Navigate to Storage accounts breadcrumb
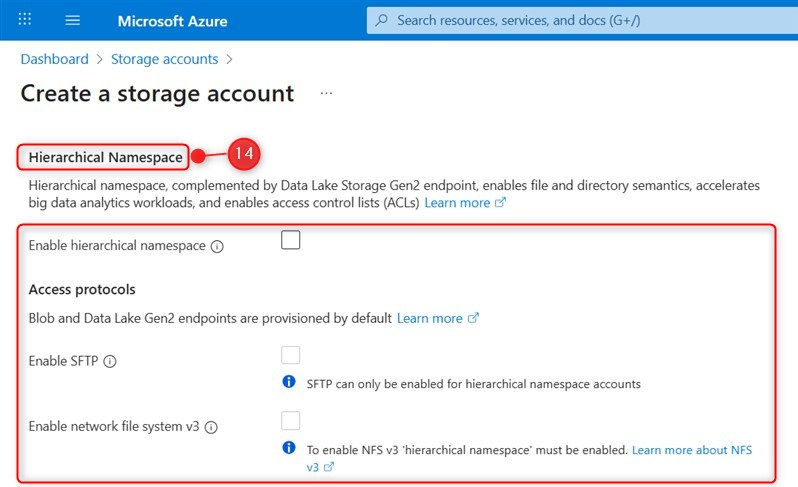This screenshot has width=798, height=487. tap(164, 59)
